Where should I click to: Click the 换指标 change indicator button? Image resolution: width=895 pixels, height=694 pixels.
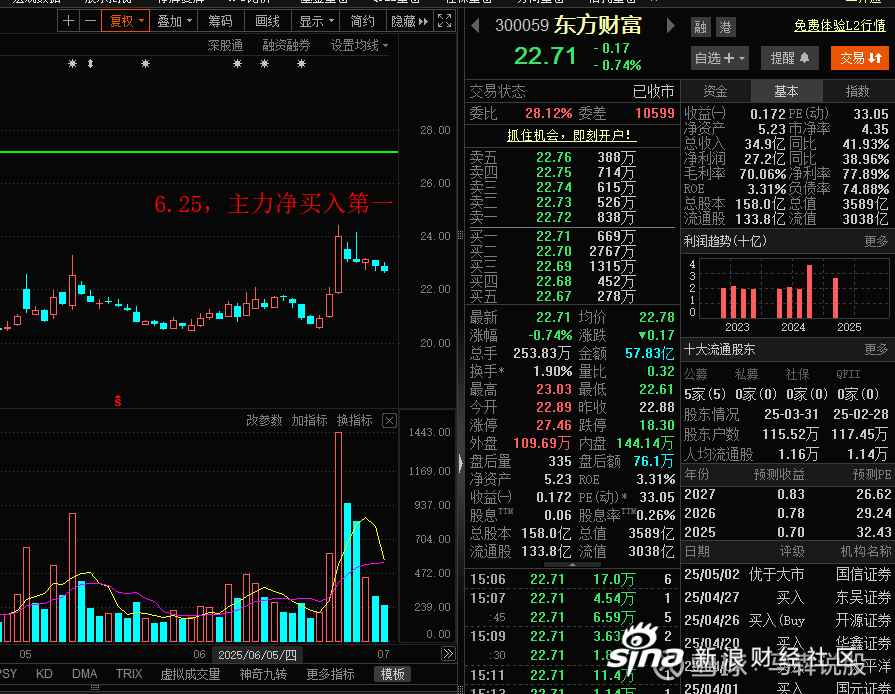point(354,421)
